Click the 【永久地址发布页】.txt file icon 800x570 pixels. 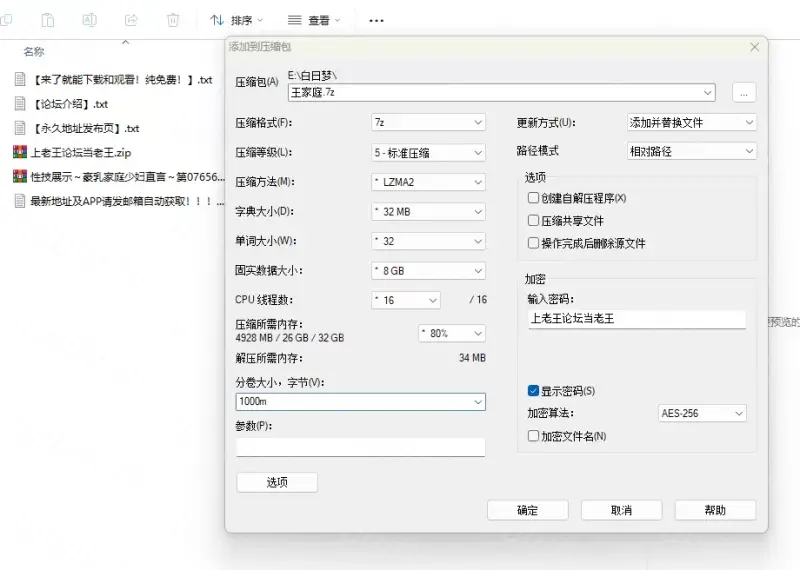19,128
